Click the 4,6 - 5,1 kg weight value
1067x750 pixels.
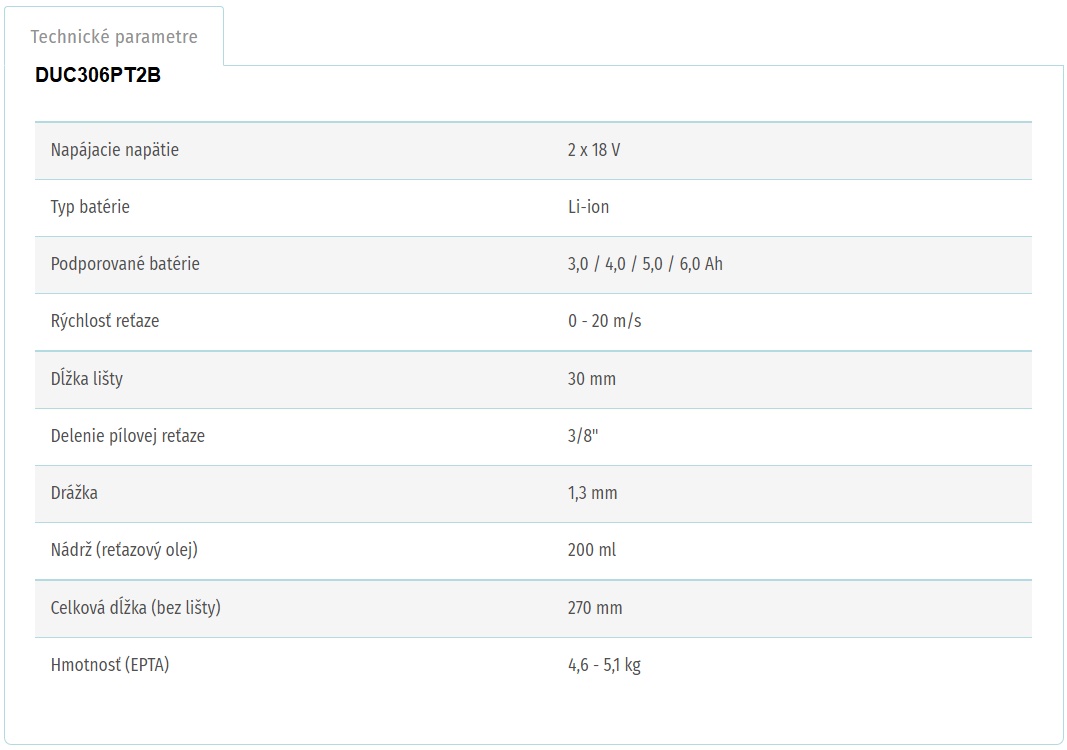coord(604,665)
